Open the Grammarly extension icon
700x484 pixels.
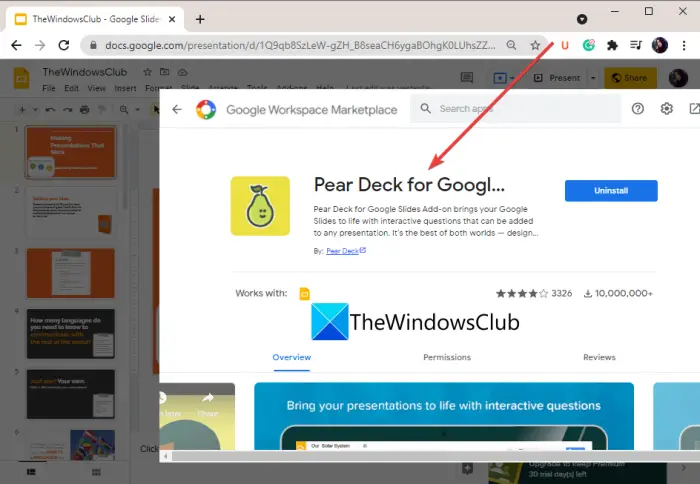[589, 45]
